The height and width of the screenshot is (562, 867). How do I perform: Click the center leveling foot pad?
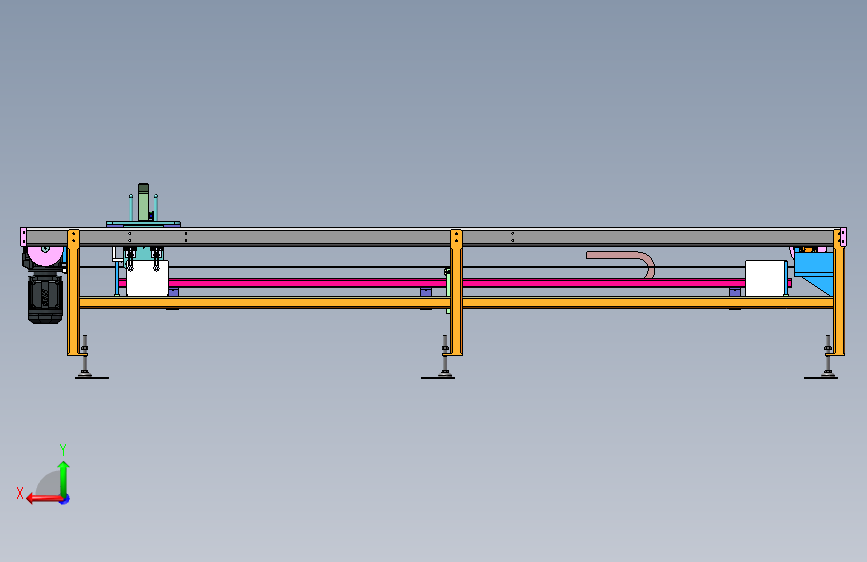pyautogui.click(x=437, y=378)
